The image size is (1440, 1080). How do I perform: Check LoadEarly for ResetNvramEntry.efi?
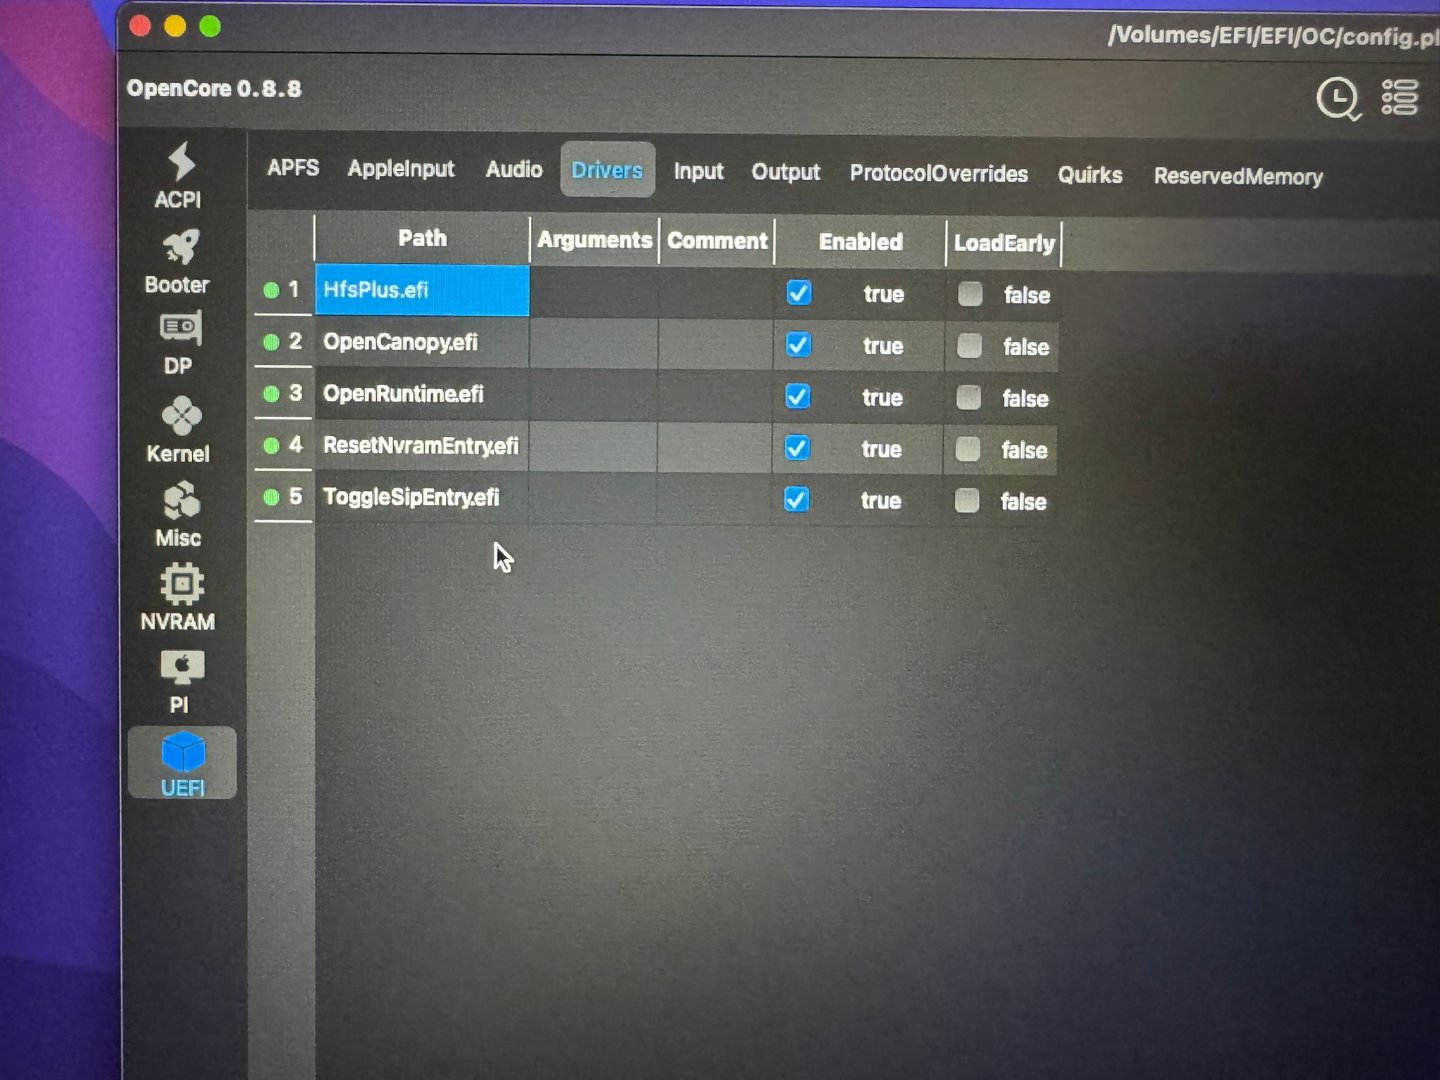point(967,449)
